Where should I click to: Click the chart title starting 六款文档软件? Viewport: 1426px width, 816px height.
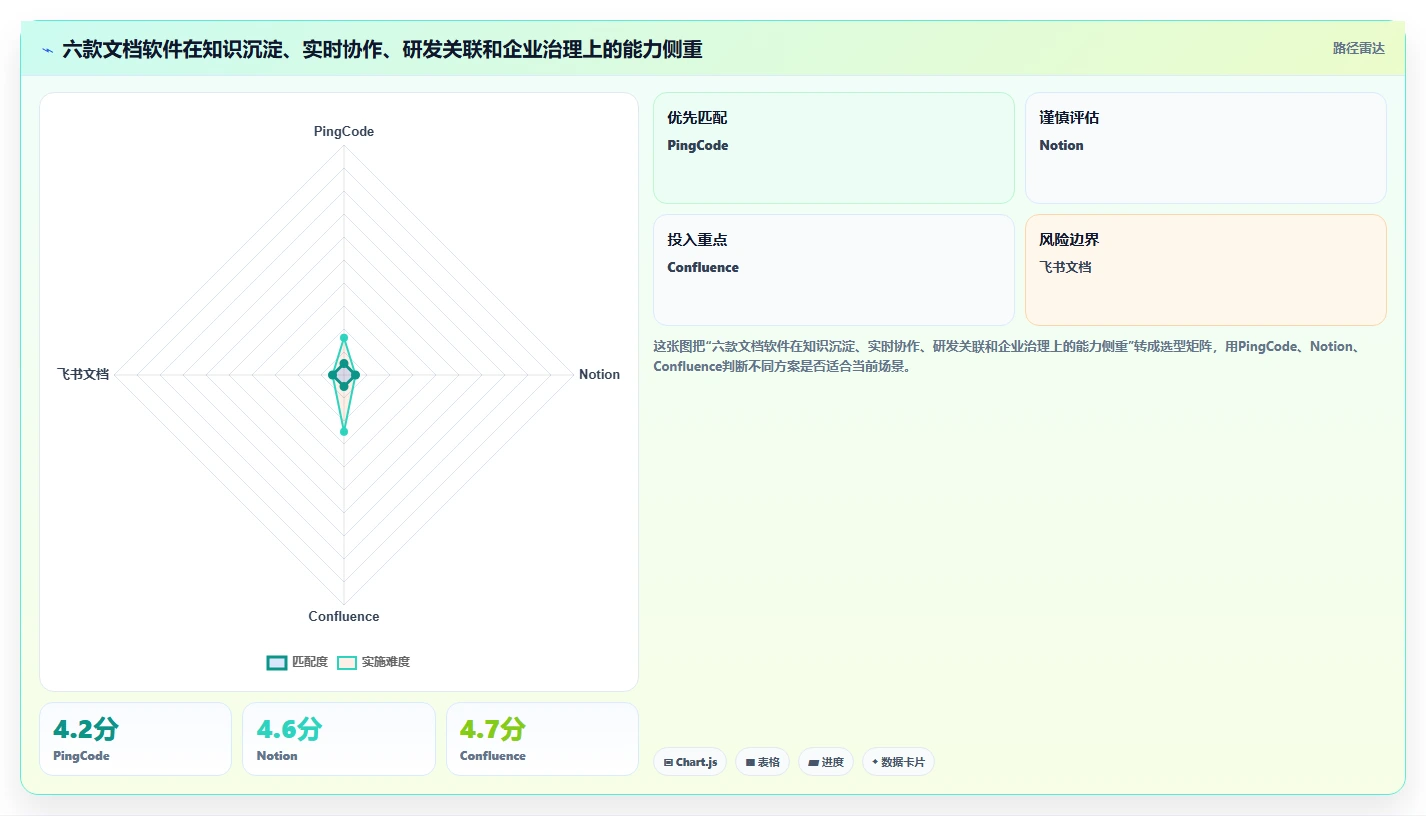pos(382,49)
